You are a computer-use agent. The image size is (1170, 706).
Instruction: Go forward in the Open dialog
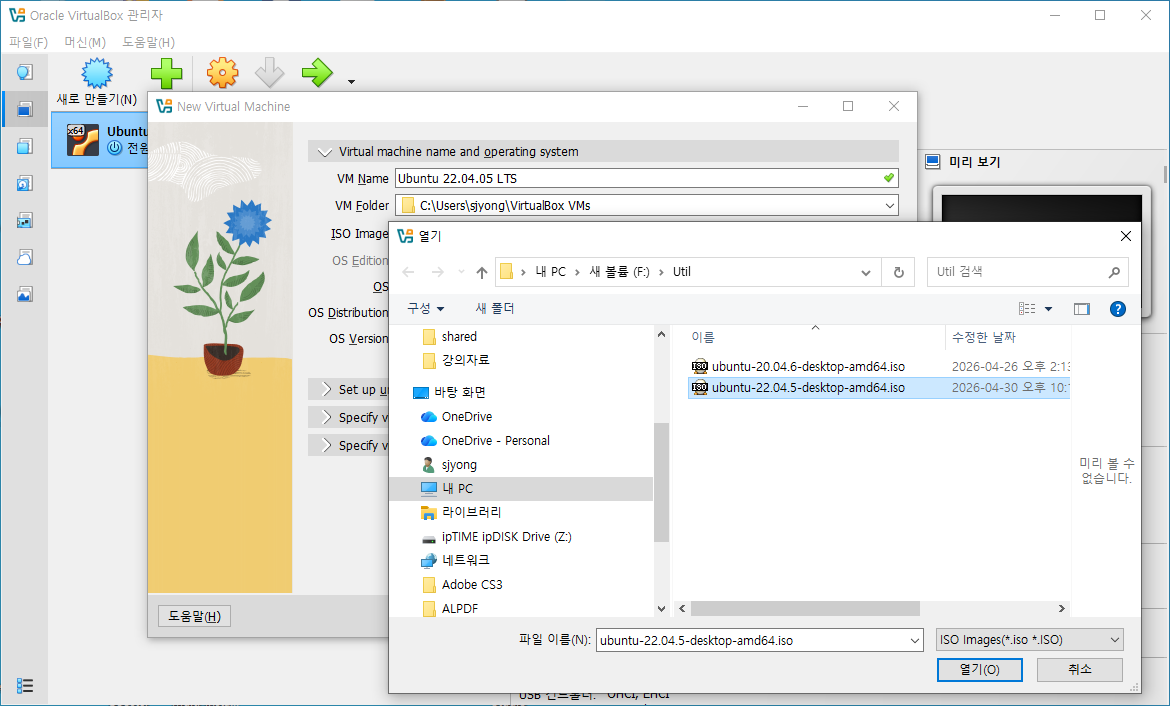[x=438, y=272]
